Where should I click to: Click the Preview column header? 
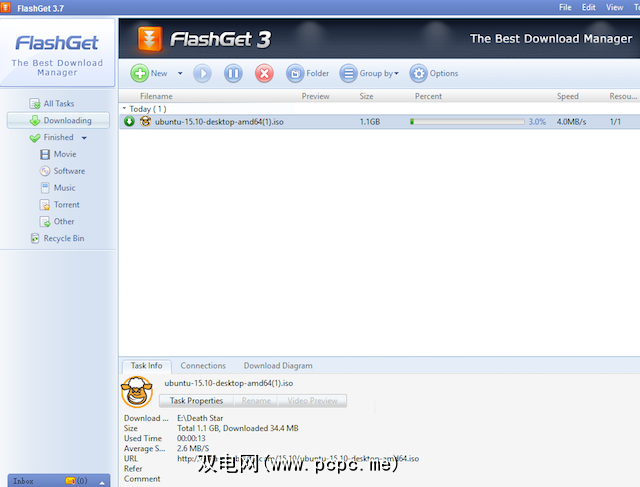[x=316, y=96]
